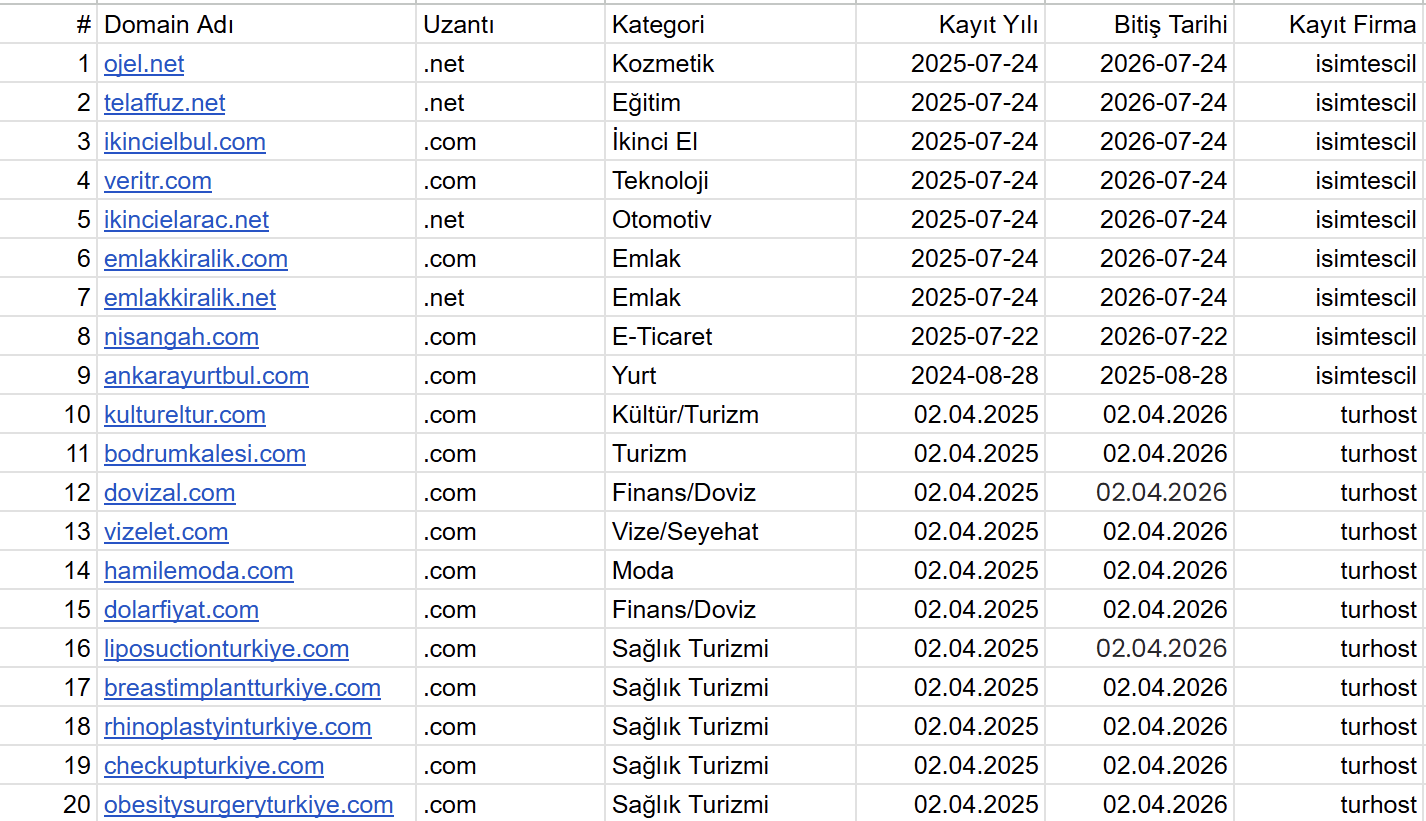Viewport: 1426px width, 821px height.
Task: Open the telaffuz.net domain link
Action: point(165,103)
